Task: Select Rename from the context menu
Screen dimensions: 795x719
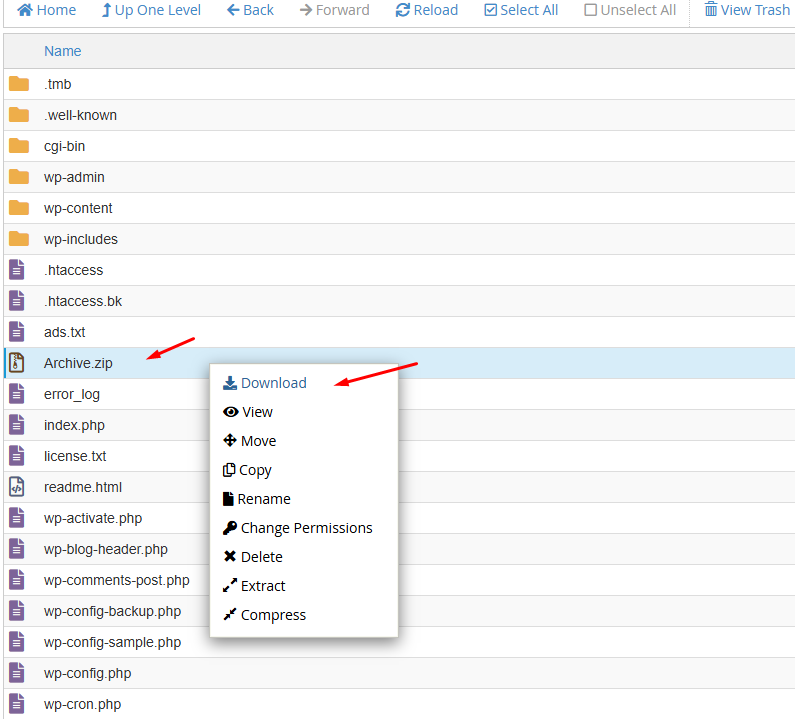Action: pos(257,499)
